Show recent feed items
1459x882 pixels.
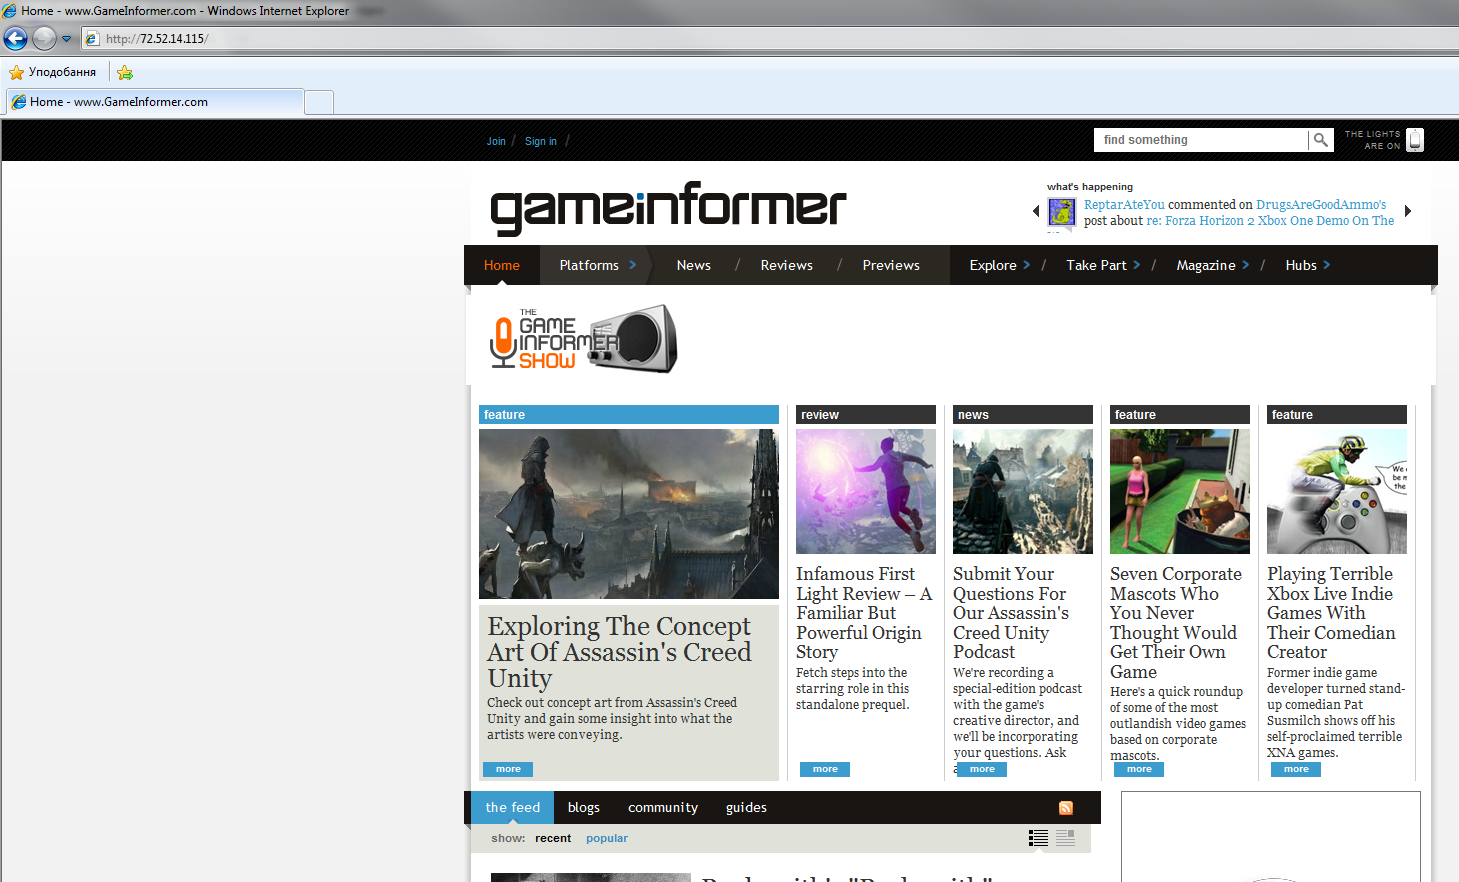point(553,838)
